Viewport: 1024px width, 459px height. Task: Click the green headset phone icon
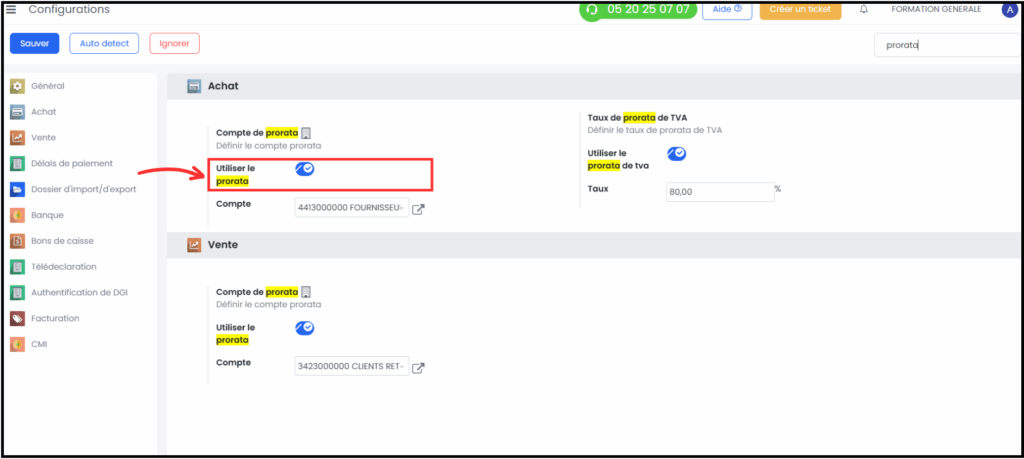pos(592,10)
